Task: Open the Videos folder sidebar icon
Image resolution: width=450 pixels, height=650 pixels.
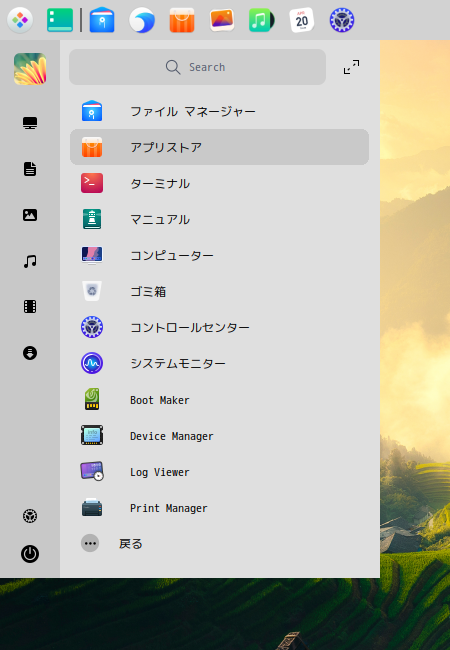Action: pos(30,307)
